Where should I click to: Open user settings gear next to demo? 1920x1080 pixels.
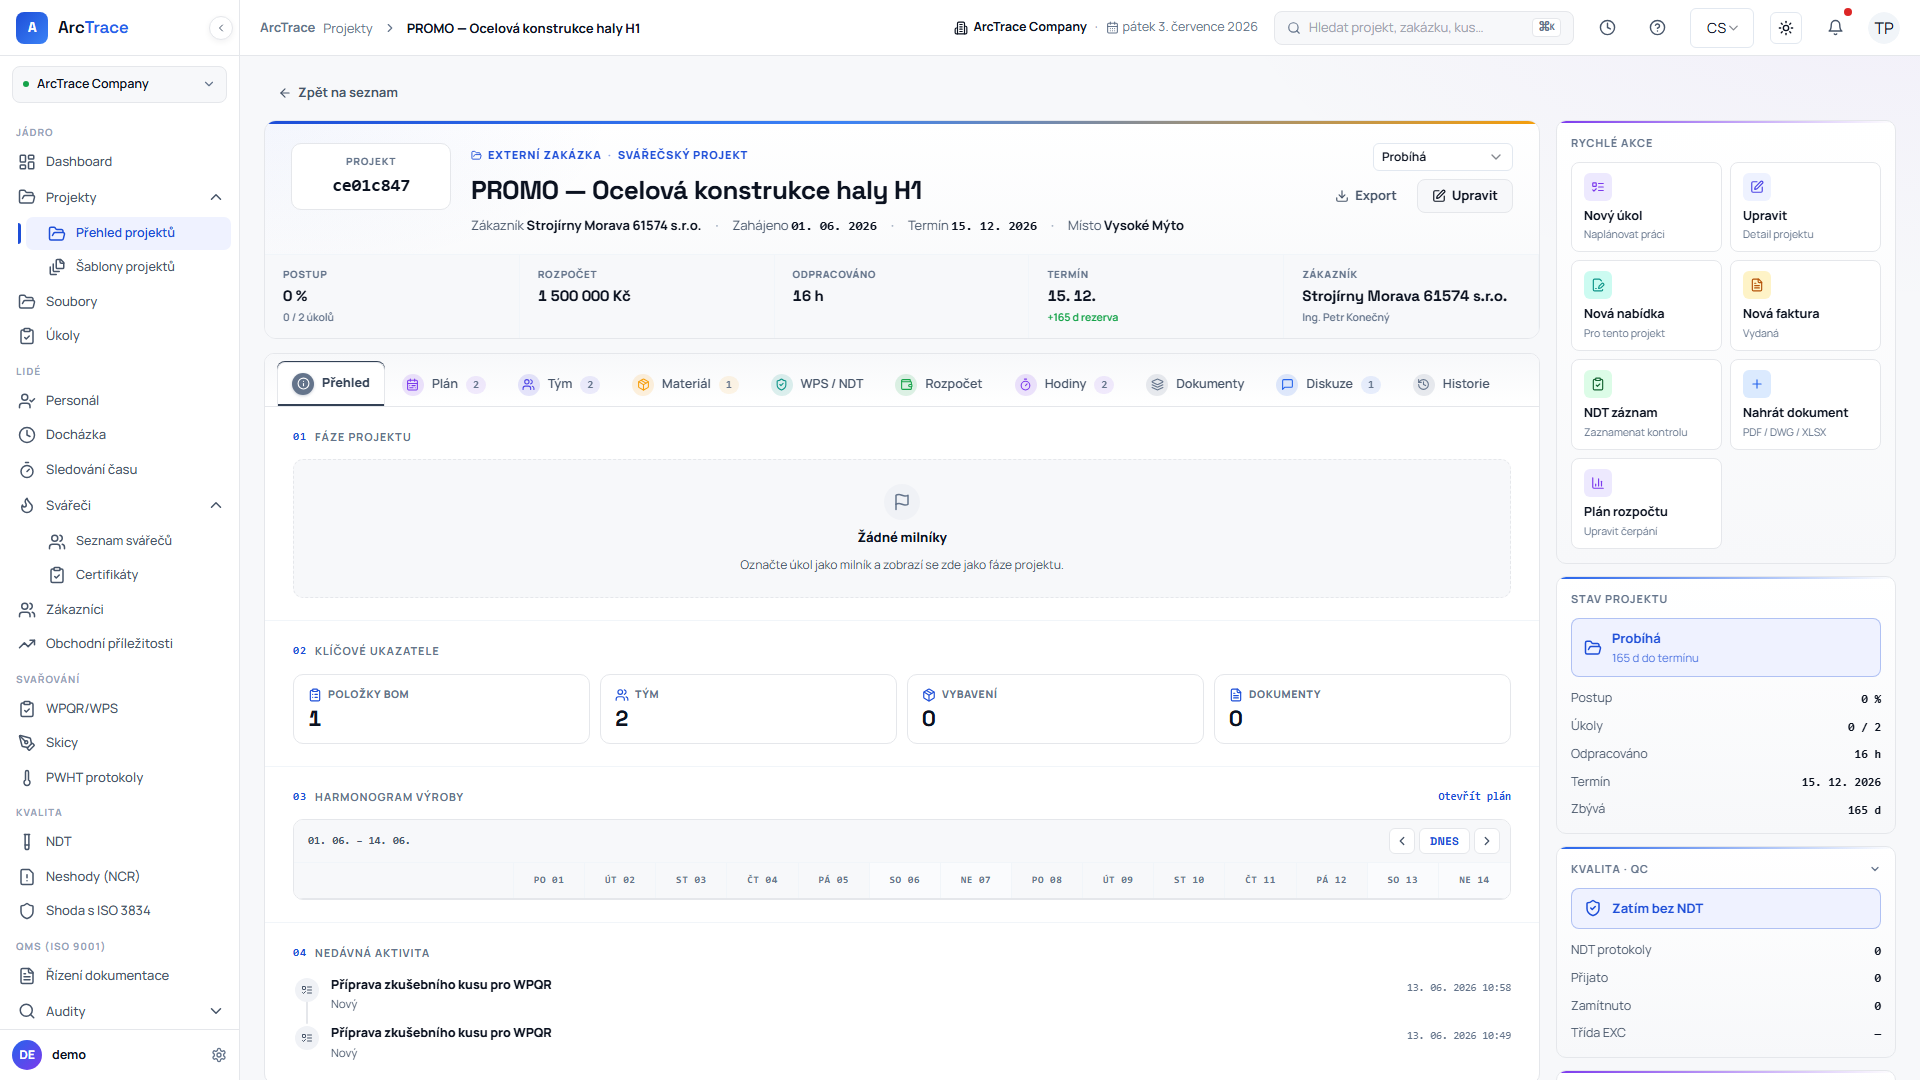pyautogui.click(x=219, y=1055)
